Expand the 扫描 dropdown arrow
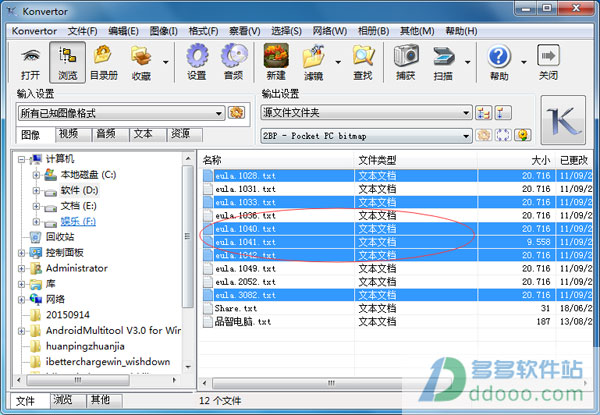This screenshot has width=600, height=415. coord(468,62)
